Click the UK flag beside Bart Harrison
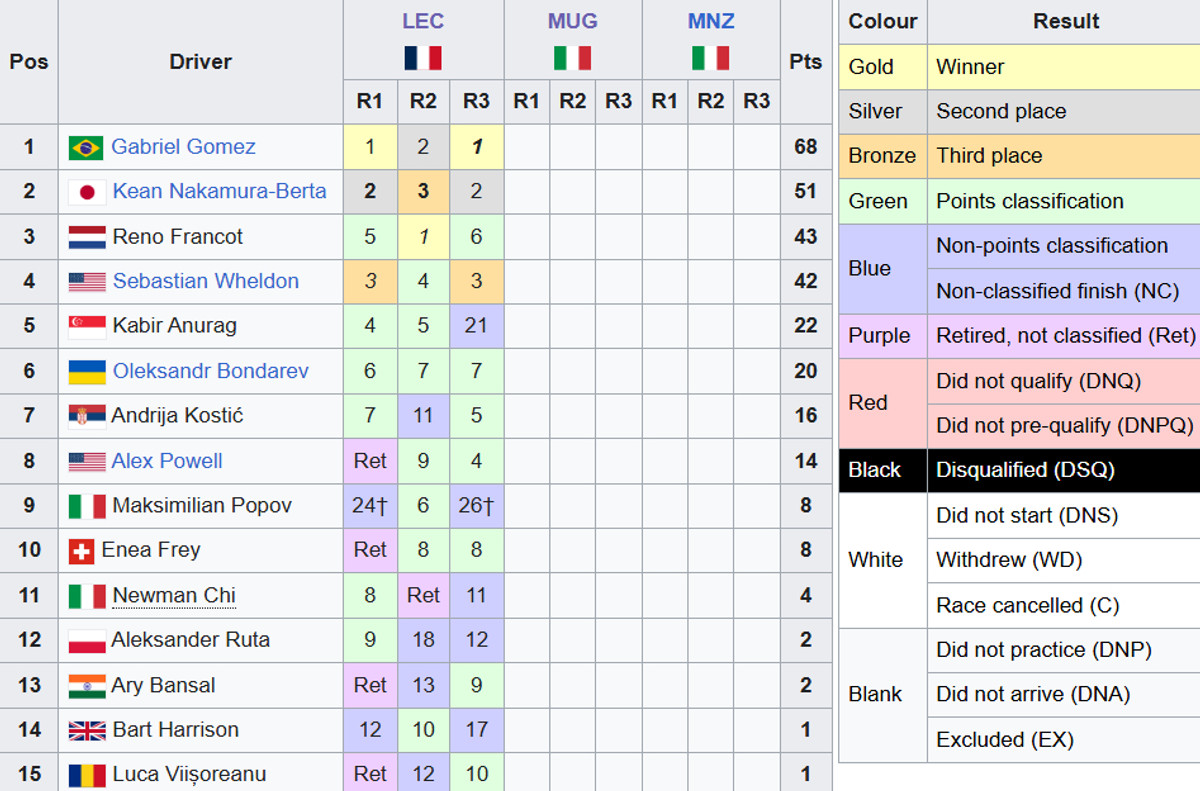This screenshot has height=791, width=1200. [86, 731]
